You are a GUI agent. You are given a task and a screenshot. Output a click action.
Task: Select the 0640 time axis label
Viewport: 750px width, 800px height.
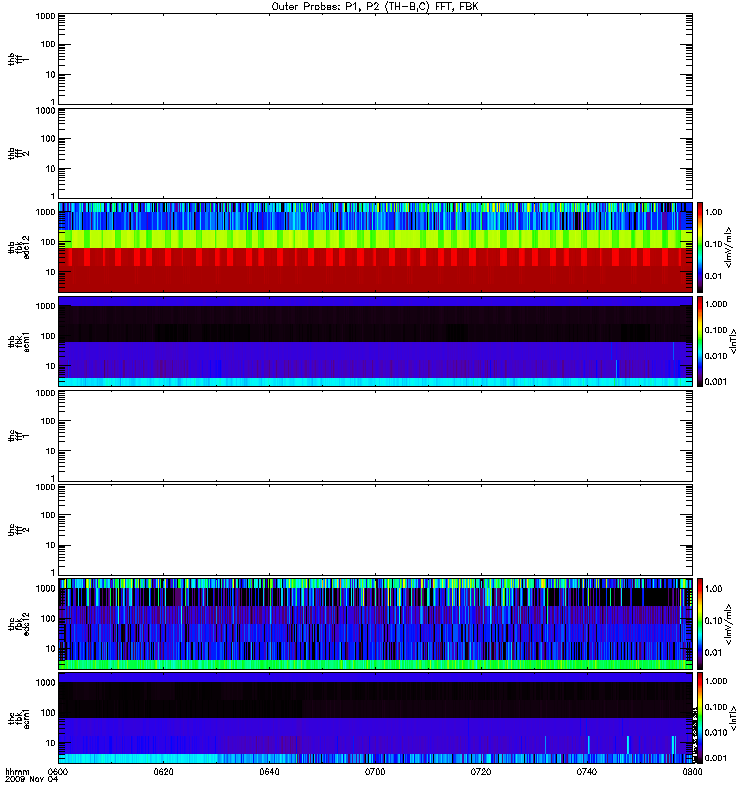click(269, 771)
